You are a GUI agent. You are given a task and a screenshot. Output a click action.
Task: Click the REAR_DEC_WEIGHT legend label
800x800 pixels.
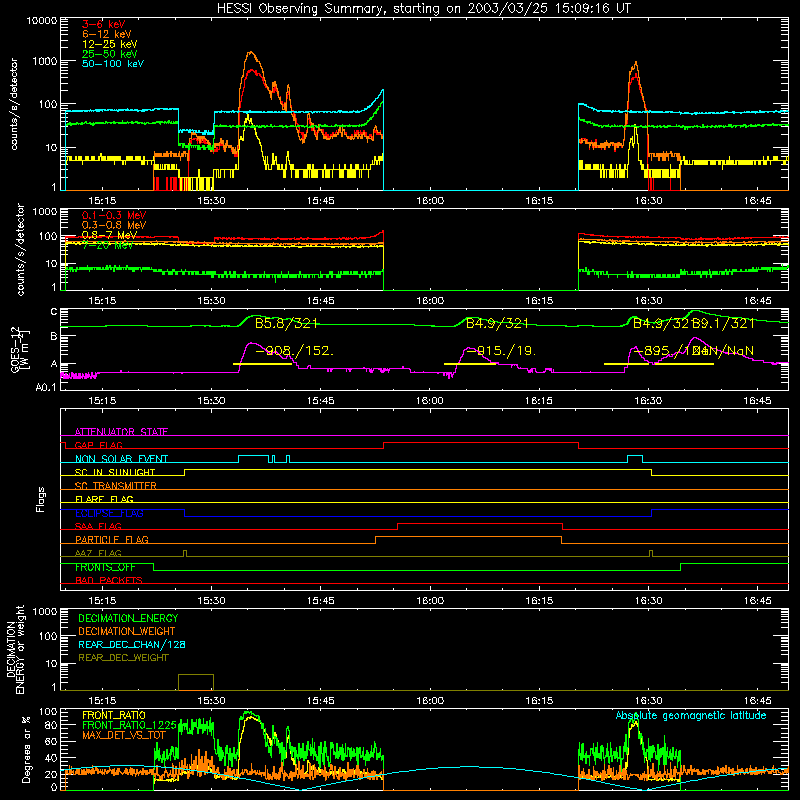(x=123, y=658)
